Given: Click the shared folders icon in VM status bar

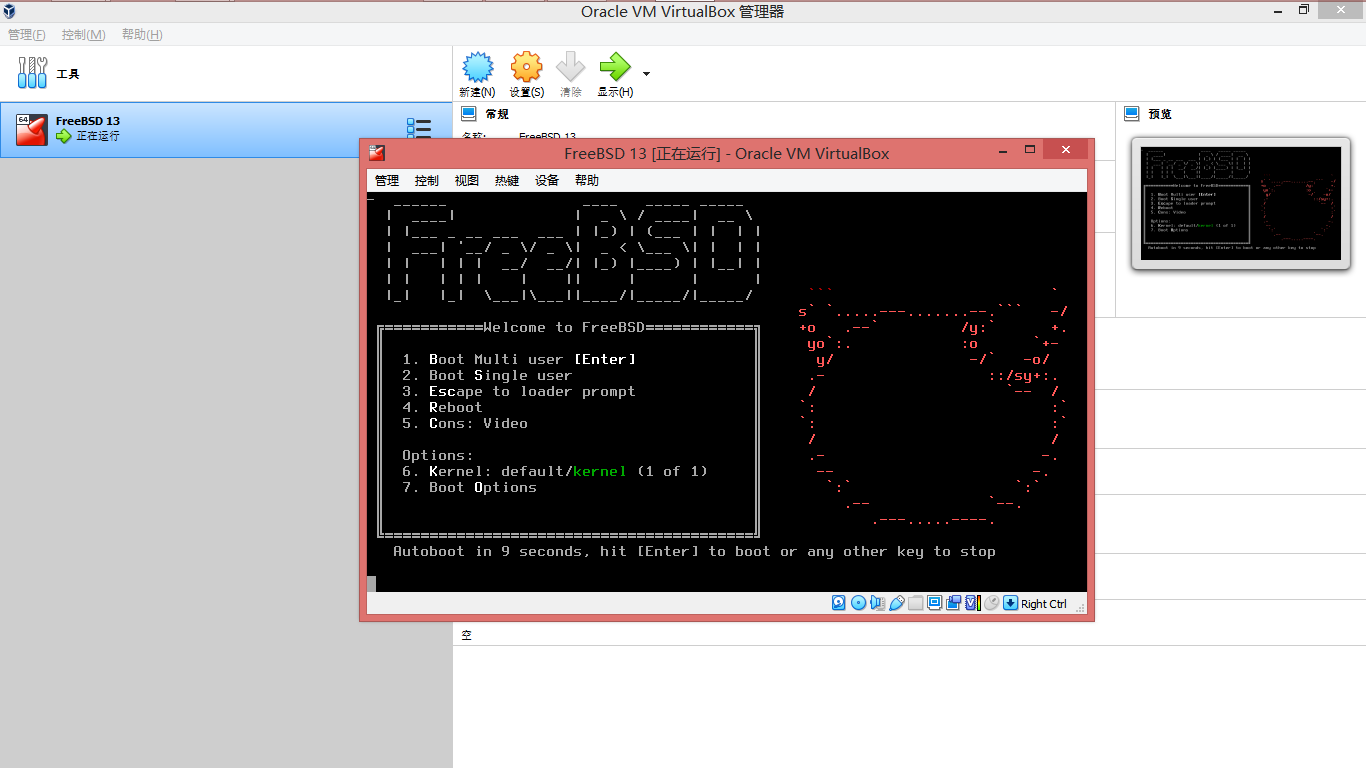Looking at the screenshot, I should [915, 602].
